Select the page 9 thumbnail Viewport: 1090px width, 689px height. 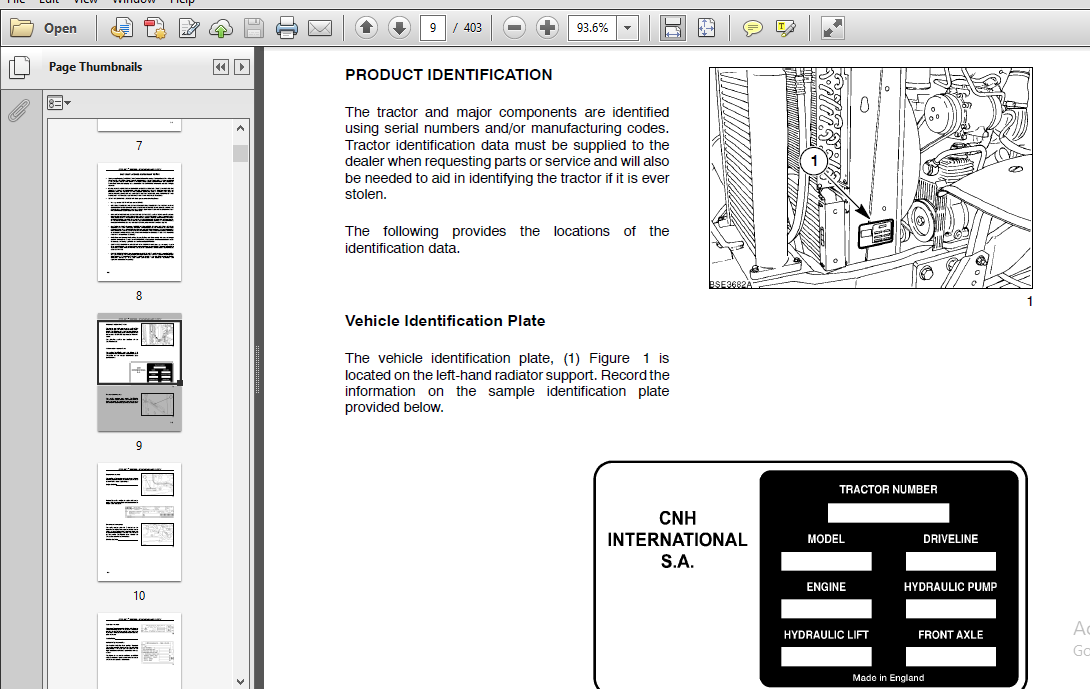click(139, 372)
